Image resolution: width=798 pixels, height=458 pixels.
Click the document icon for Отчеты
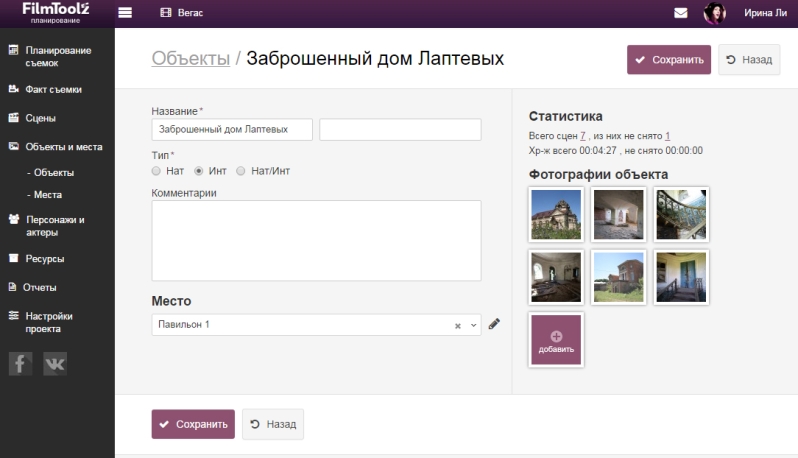click(13, 287)
